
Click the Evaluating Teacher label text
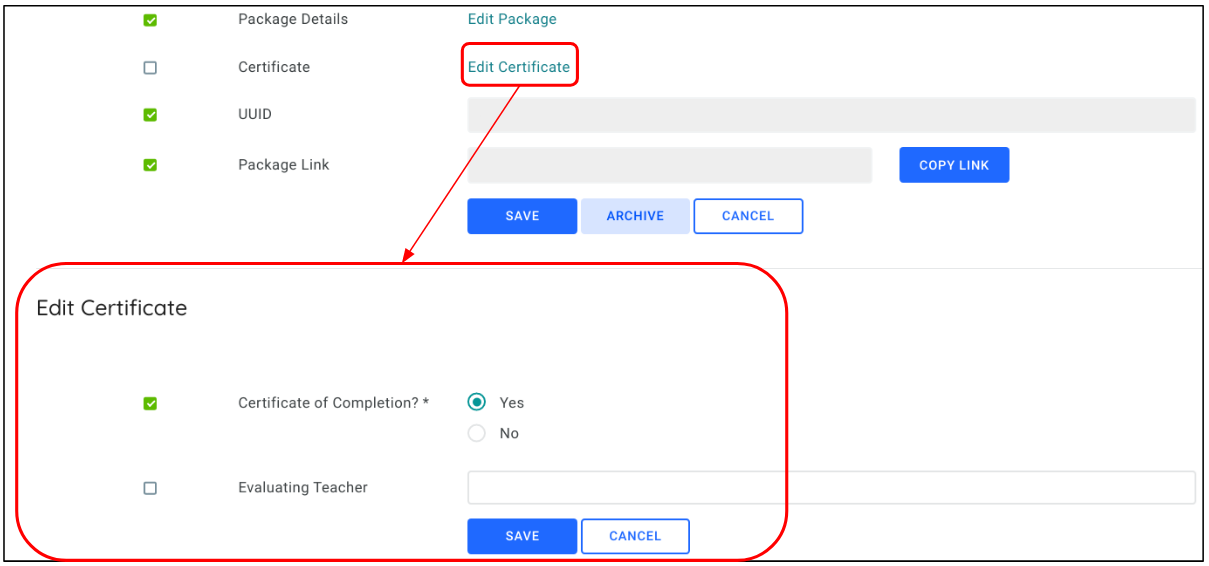coord(303,488)
